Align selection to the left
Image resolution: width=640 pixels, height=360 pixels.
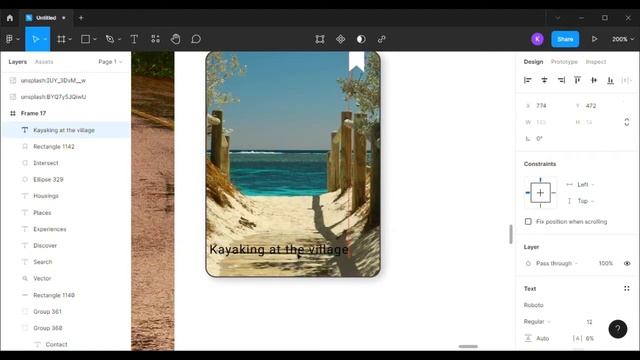coord(528,80)
